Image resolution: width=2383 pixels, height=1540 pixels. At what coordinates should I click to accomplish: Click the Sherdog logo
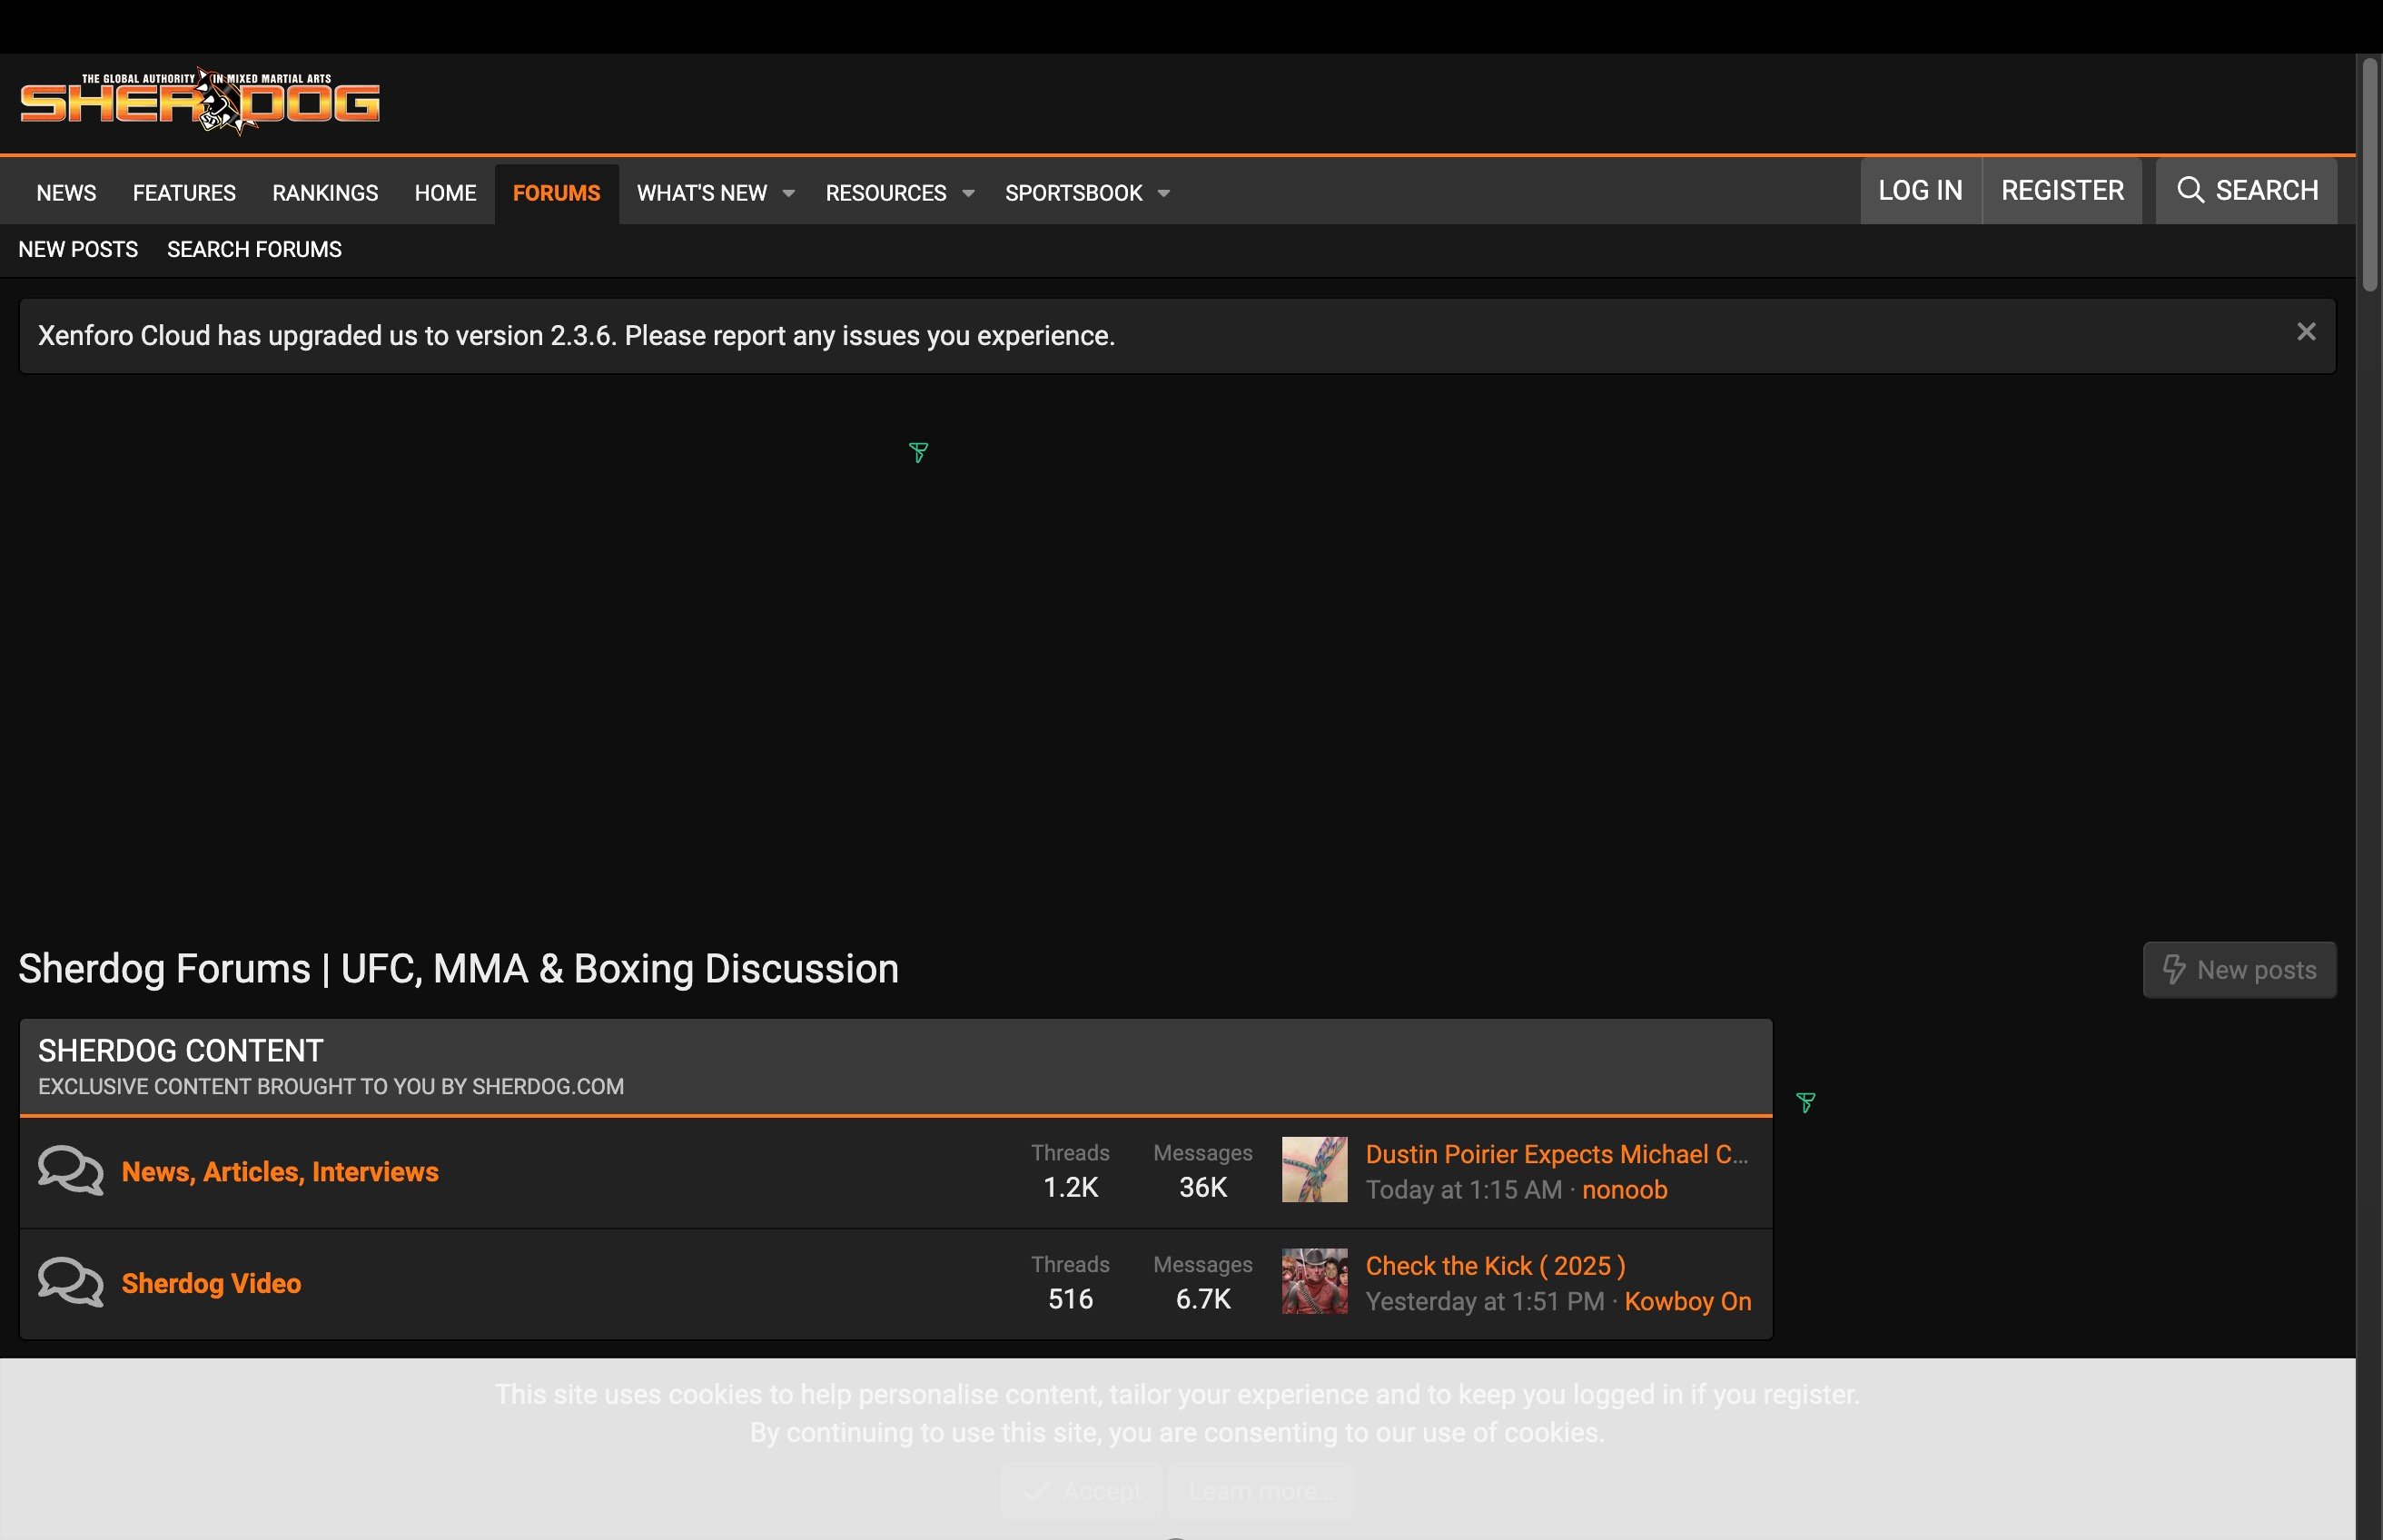pyautogui.click(x=200, y=101)
